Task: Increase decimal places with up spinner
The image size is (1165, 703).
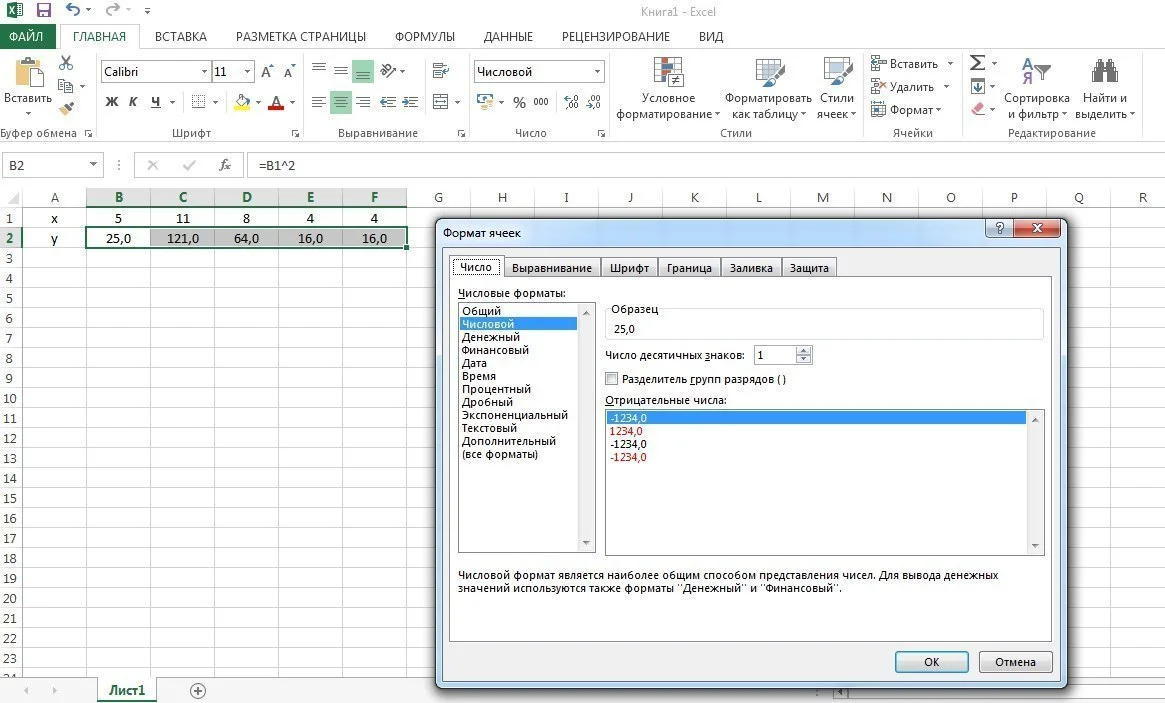Action: [804, 351]
